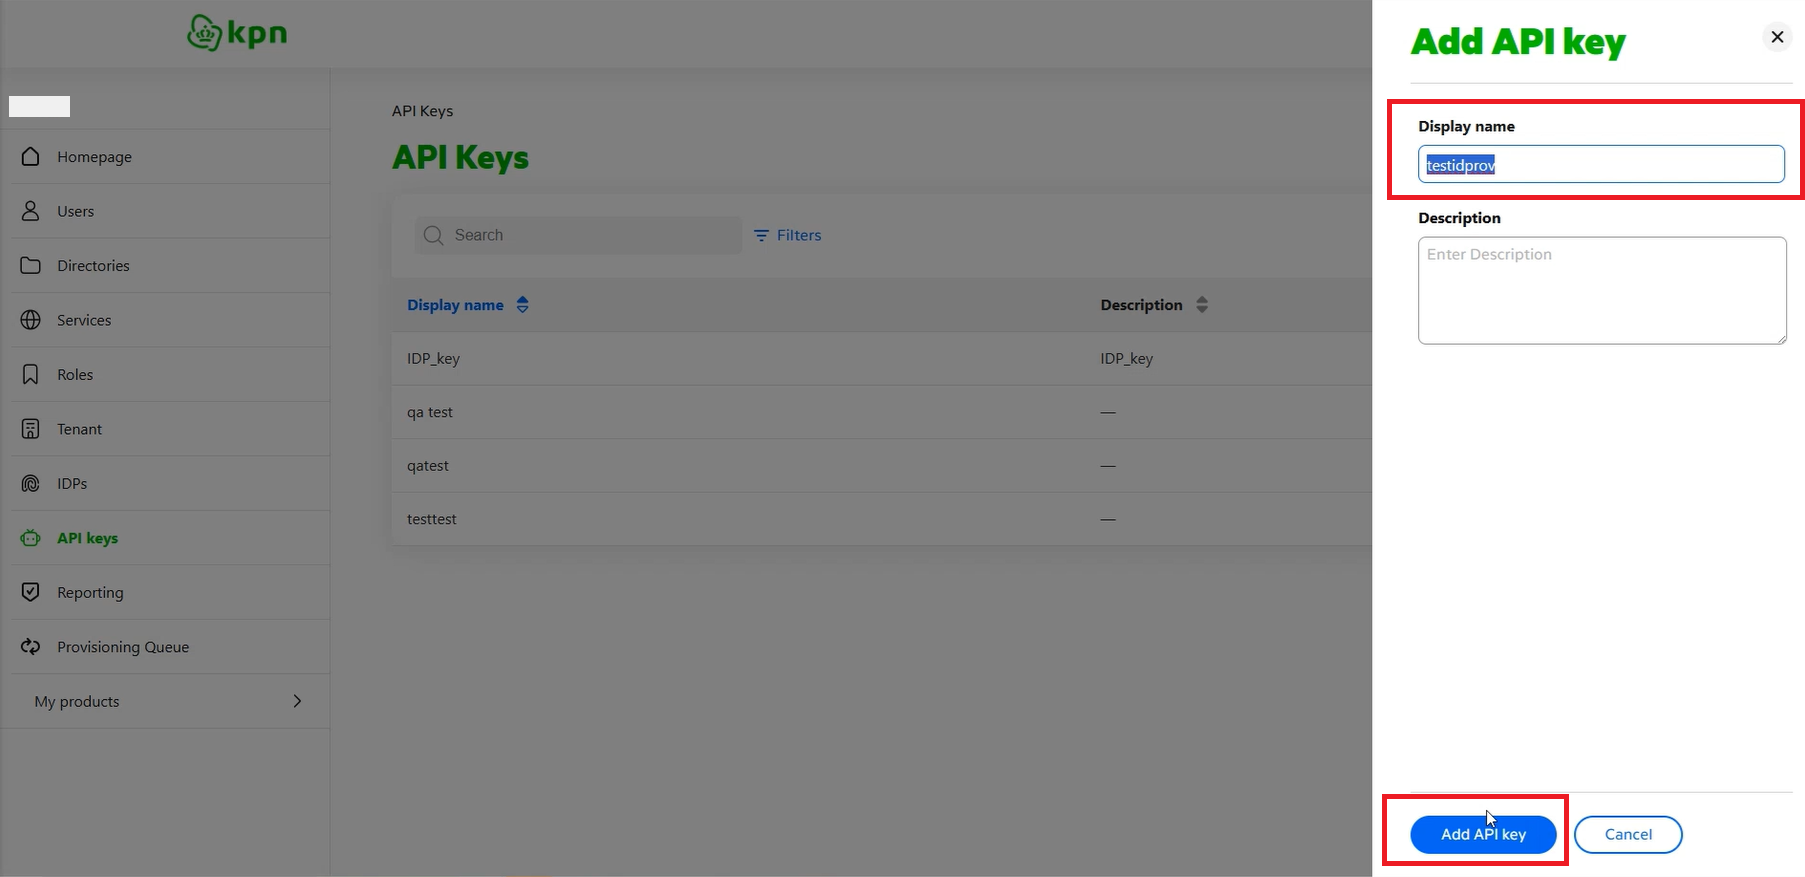The image size is (1805, 877).
Task: Click the Cancel button
Action: (1628, 834)
